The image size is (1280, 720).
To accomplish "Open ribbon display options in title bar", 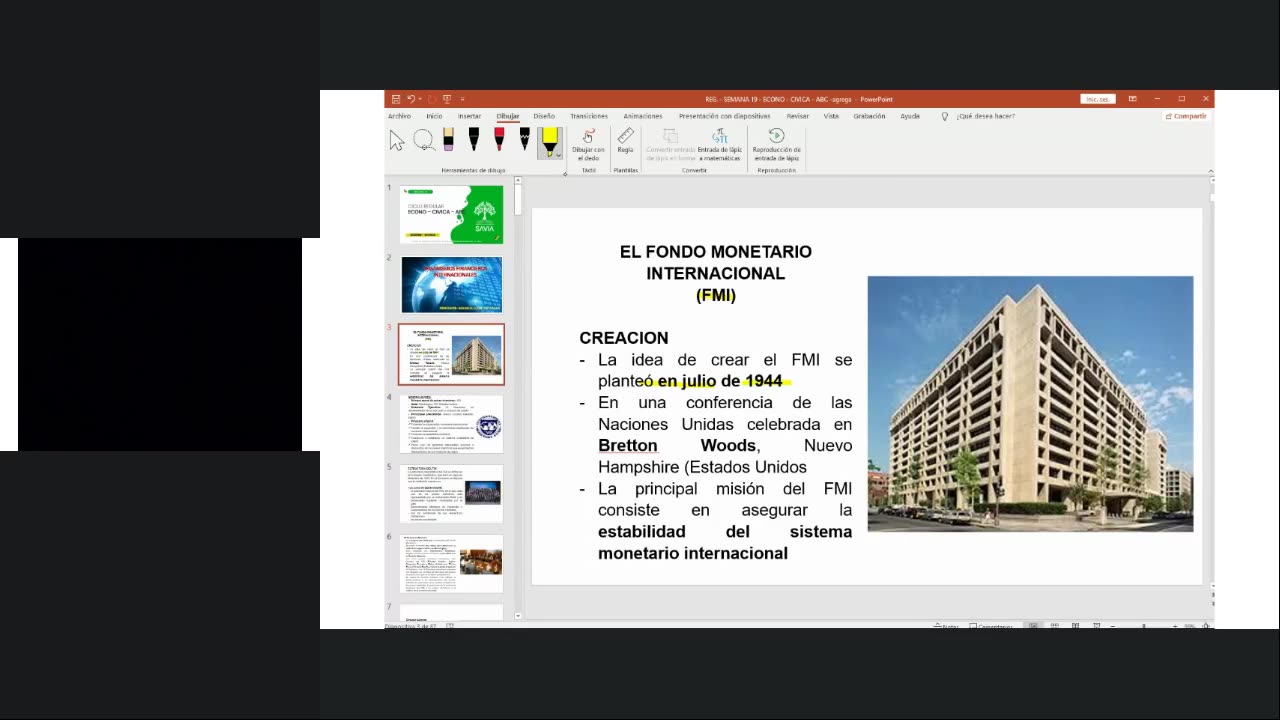I will pos(1133,99).
